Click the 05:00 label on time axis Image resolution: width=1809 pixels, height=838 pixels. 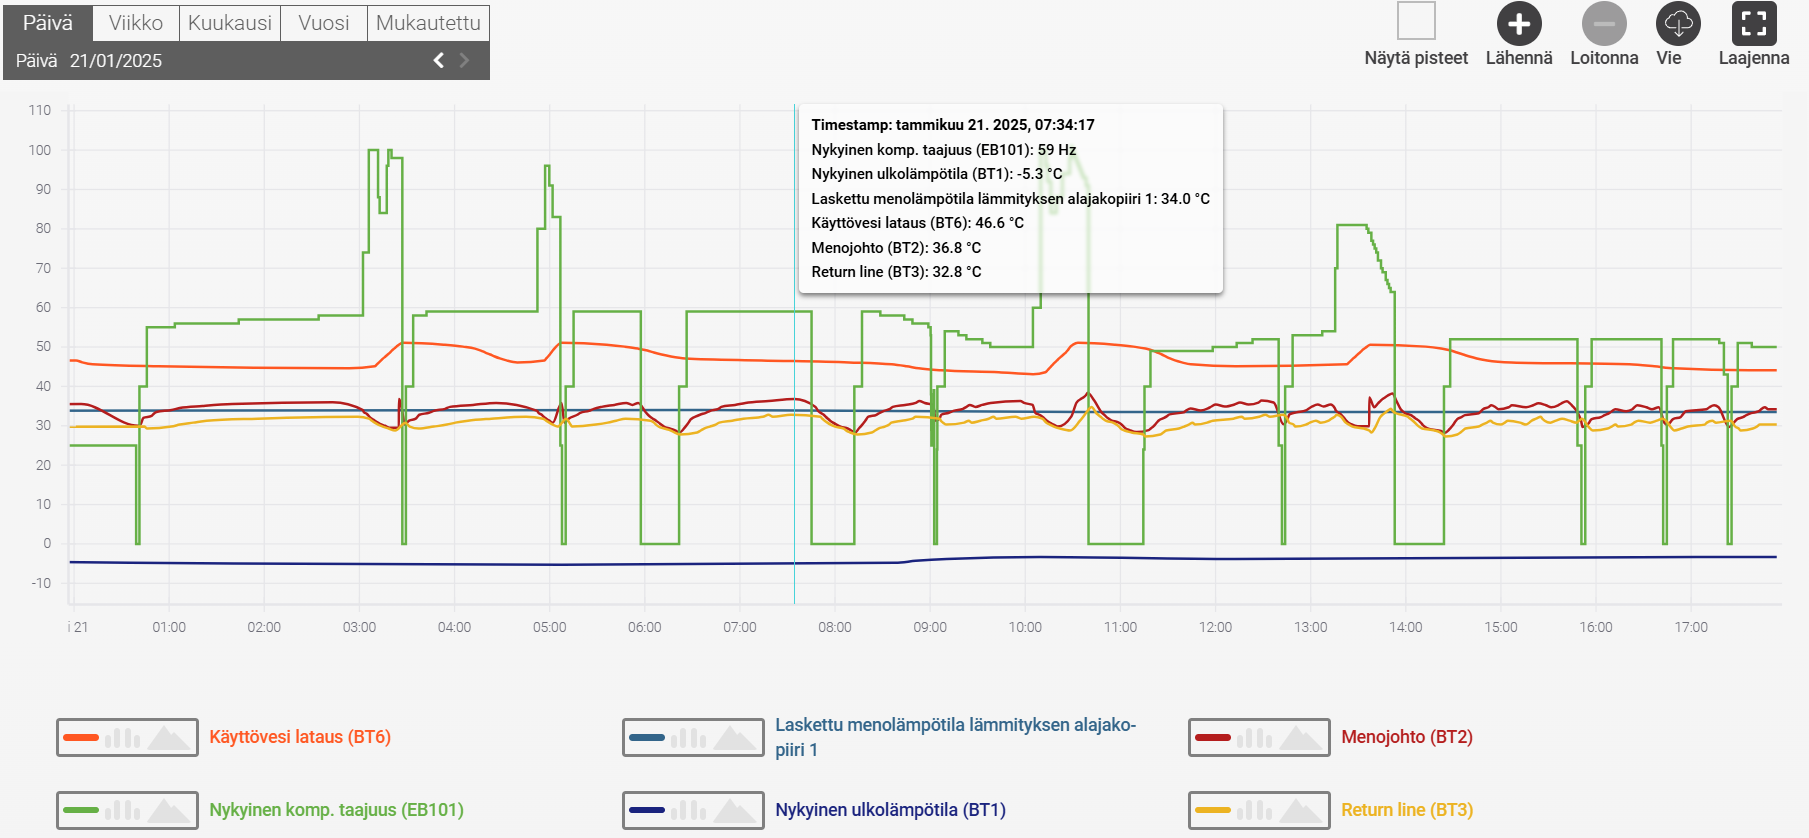point(549,627)
